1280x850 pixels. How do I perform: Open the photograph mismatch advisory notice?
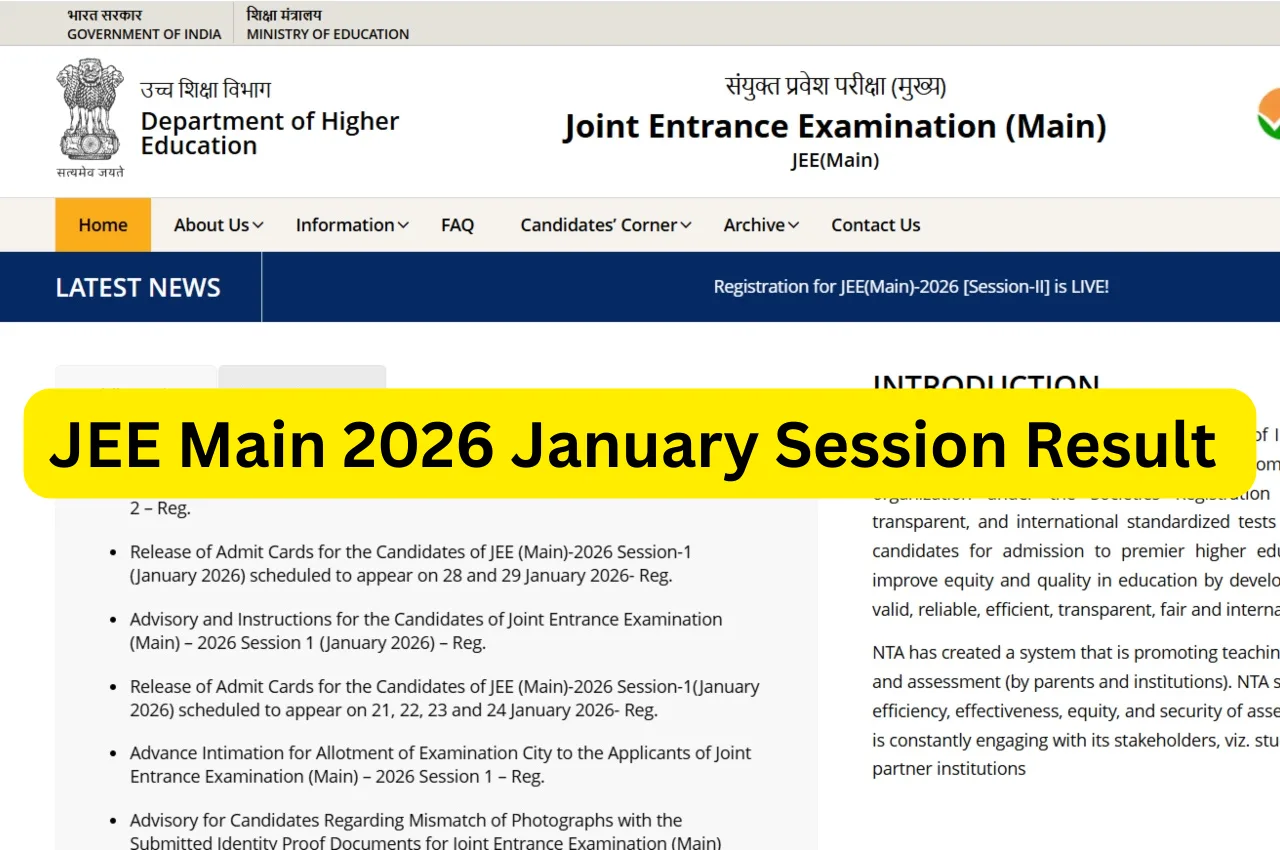[x=406, y=831]
